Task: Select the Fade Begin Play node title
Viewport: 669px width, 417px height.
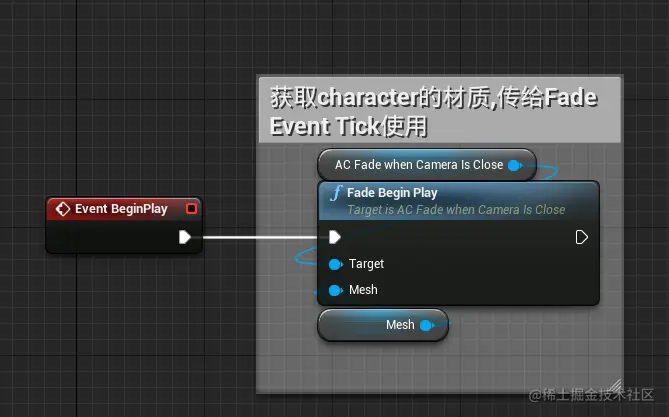Action: (x=392, y=193)
